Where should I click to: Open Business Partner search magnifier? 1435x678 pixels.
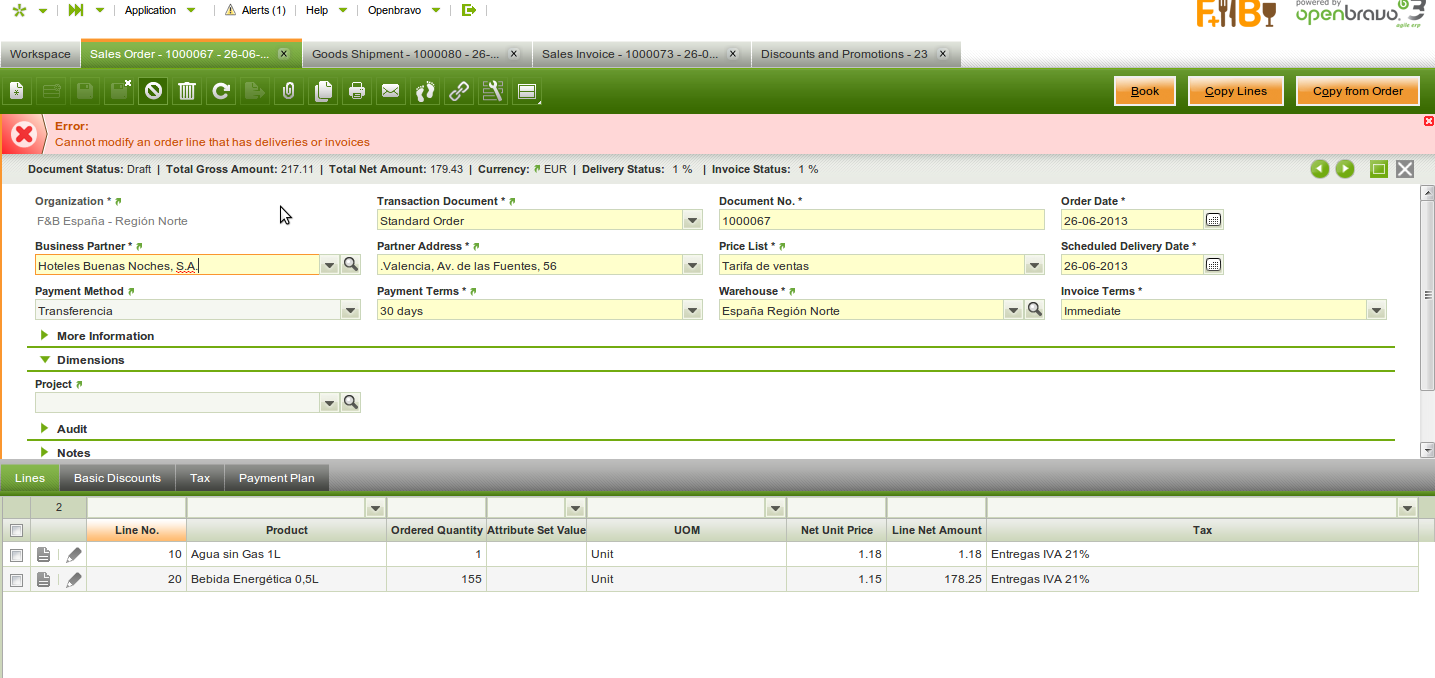[x=351, y=265]
